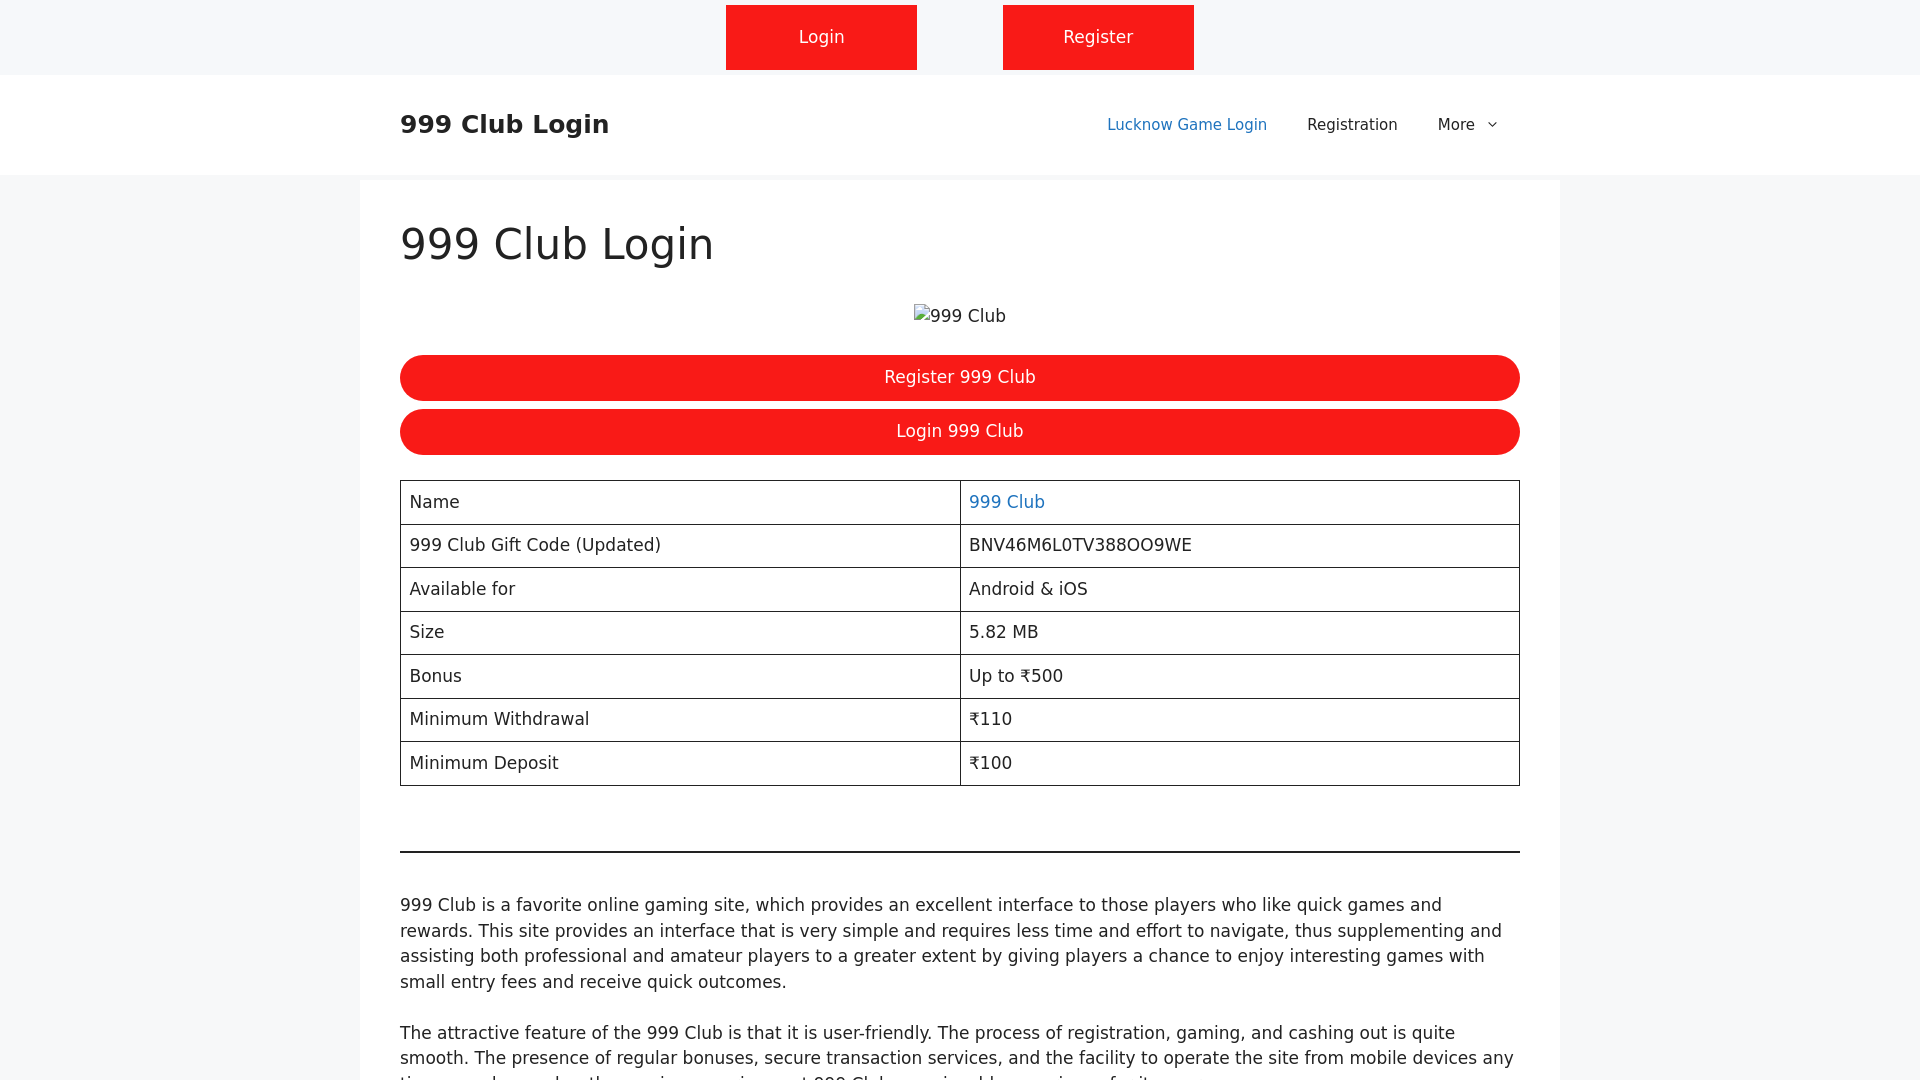Go to Lucknow Game Login menu item

click(1186, 125)
